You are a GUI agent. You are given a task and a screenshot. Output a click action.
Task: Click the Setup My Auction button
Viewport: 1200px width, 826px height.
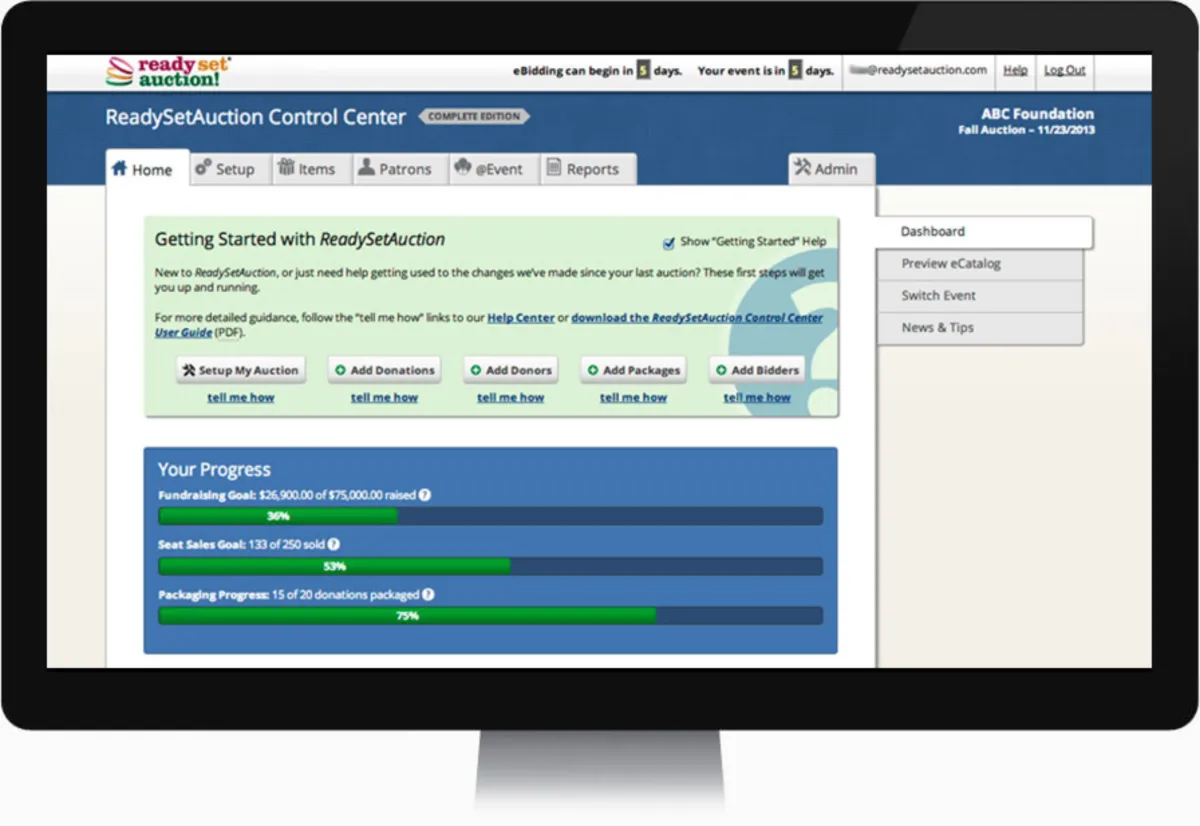click(241, 370)
